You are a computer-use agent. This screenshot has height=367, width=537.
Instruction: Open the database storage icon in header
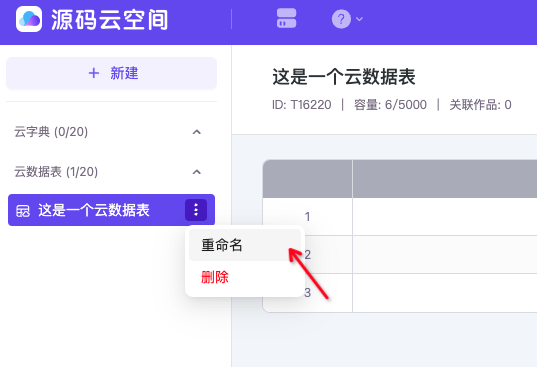tap(286, 18)
